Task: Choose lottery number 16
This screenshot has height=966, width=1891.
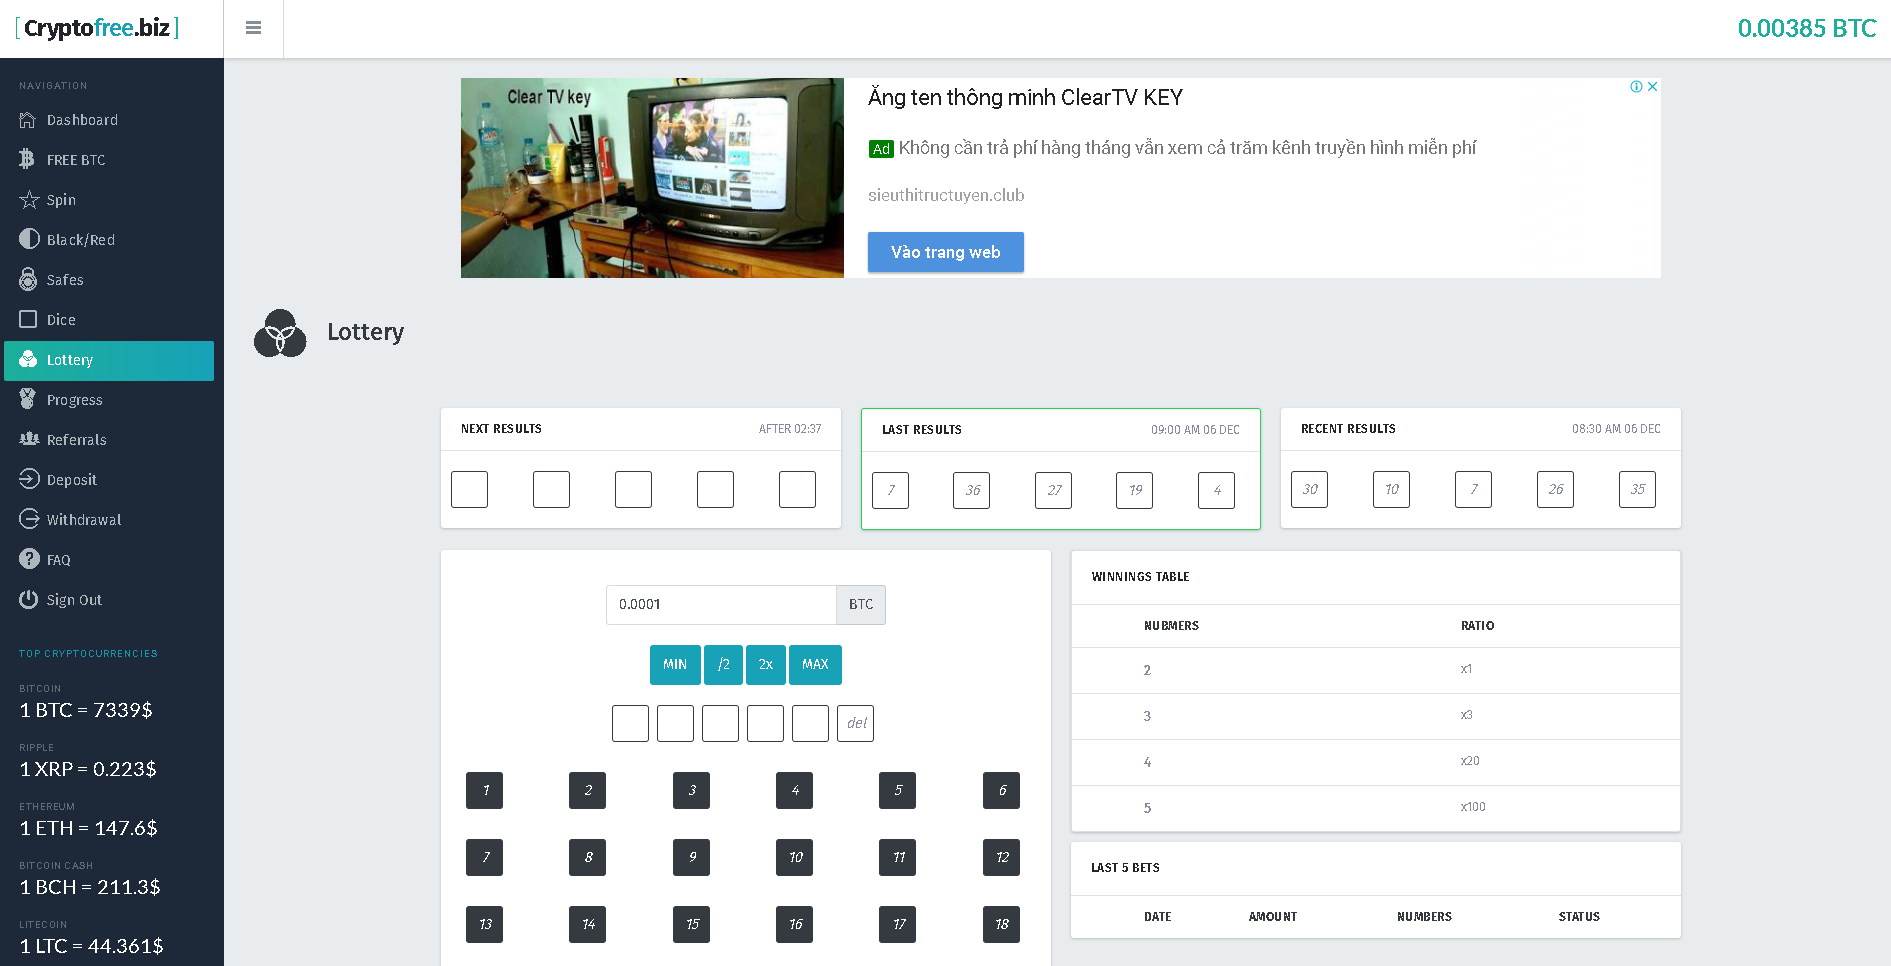Action: tap(795, 924)
